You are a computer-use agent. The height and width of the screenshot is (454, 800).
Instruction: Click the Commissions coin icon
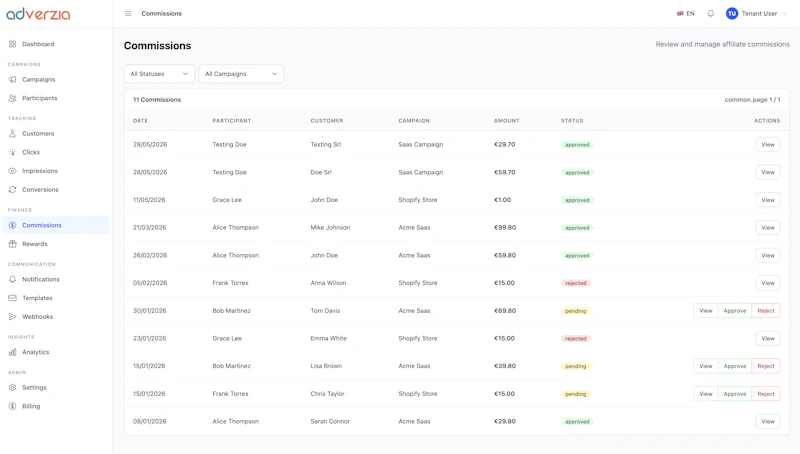(12, 225)
